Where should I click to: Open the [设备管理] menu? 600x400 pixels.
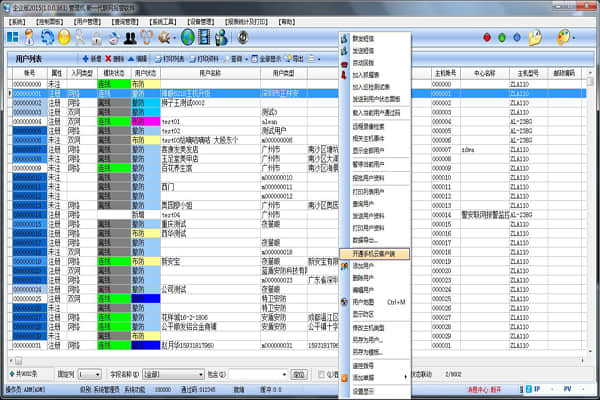pyautogui.click(x=201, y=22)
